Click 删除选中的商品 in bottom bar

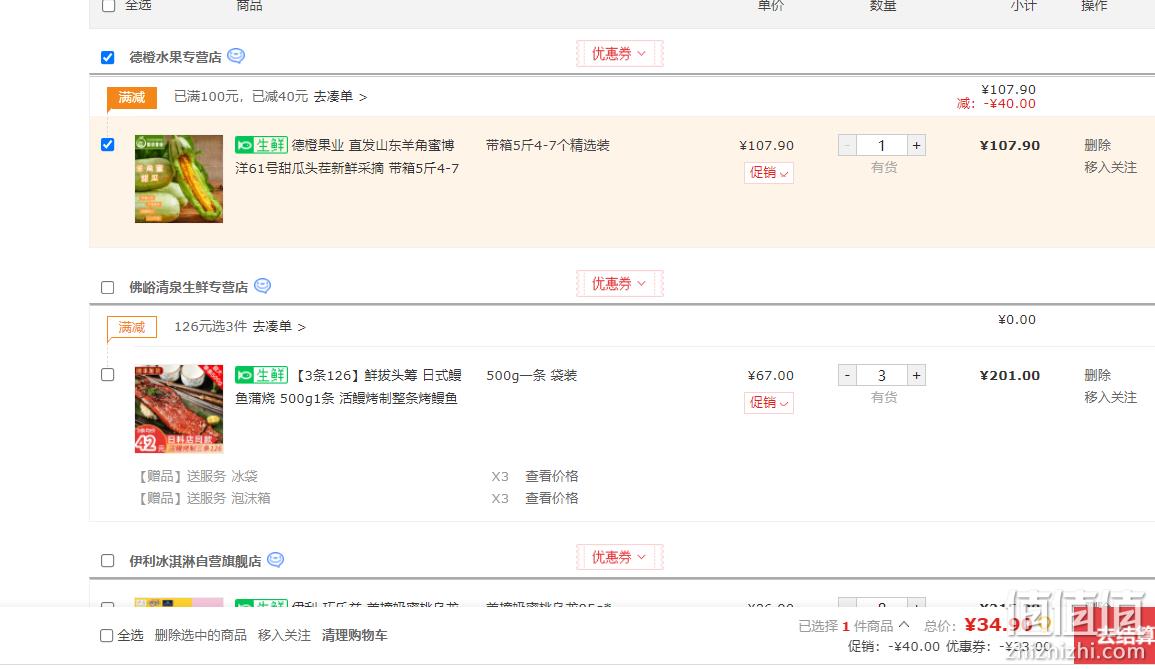(x=200, y=635)
